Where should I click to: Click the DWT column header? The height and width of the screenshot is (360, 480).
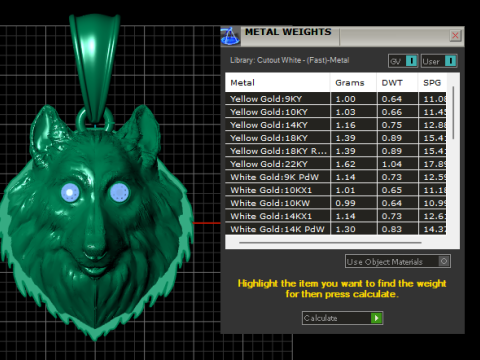tap(397, 83)
